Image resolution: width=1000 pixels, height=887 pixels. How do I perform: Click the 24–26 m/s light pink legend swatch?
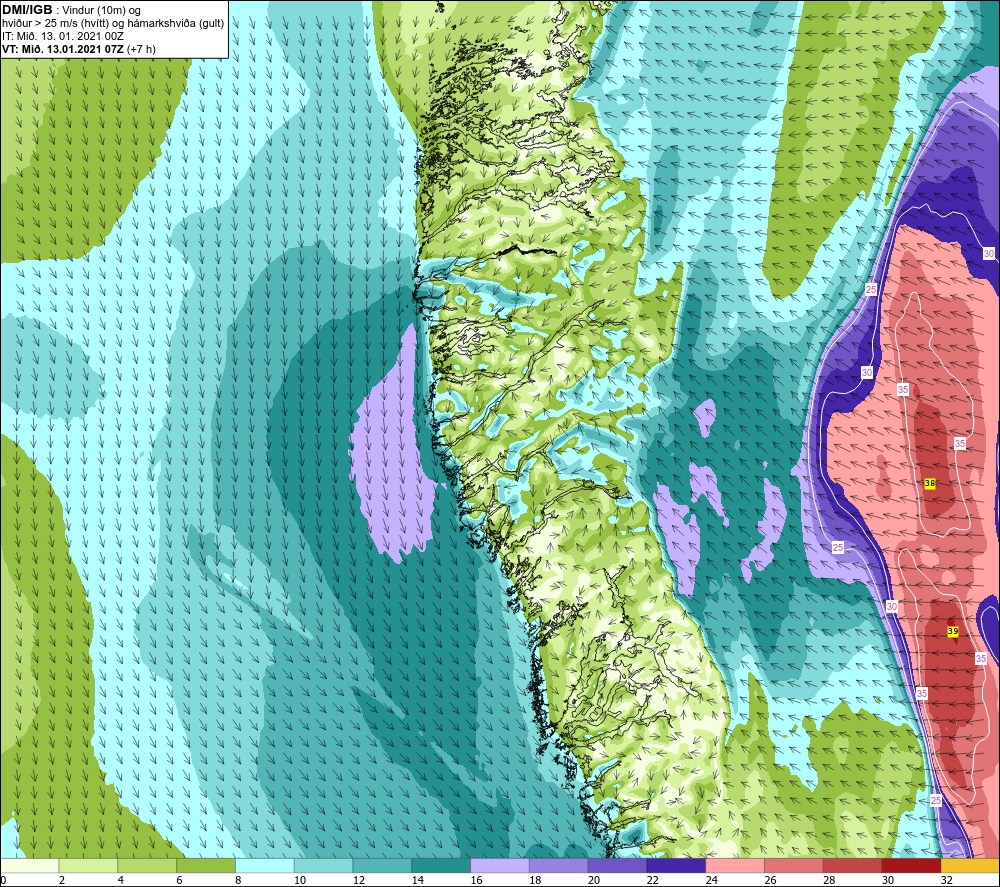(735, 865)
